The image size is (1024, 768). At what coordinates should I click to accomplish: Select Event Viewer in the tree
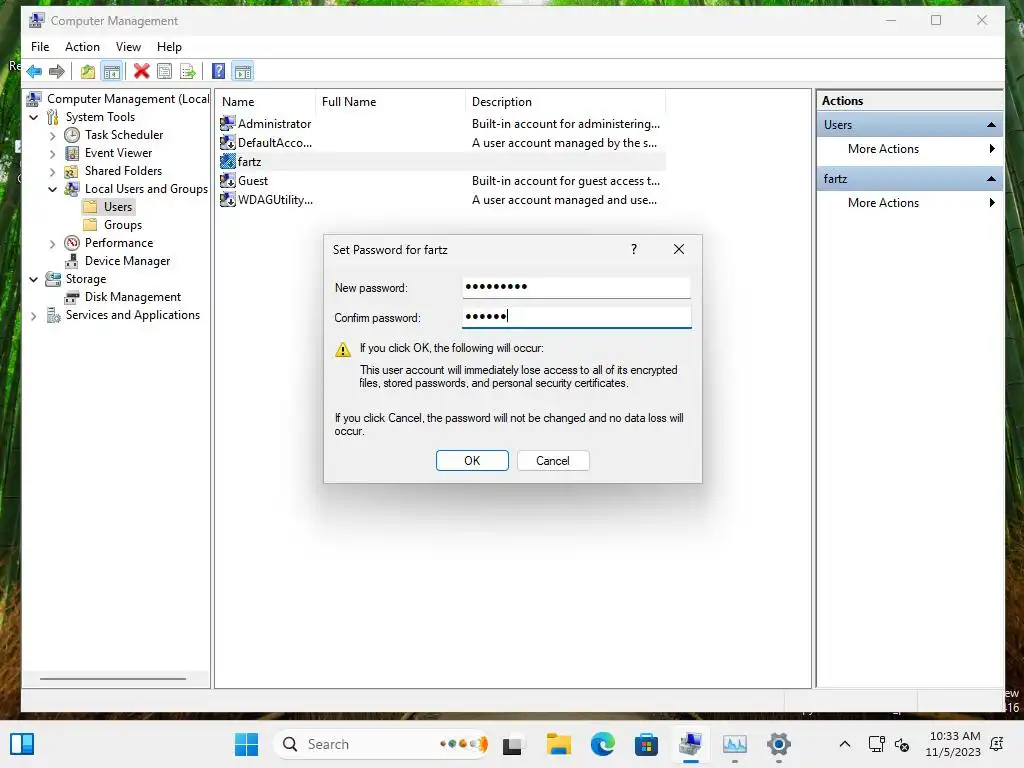pos(118,153)
